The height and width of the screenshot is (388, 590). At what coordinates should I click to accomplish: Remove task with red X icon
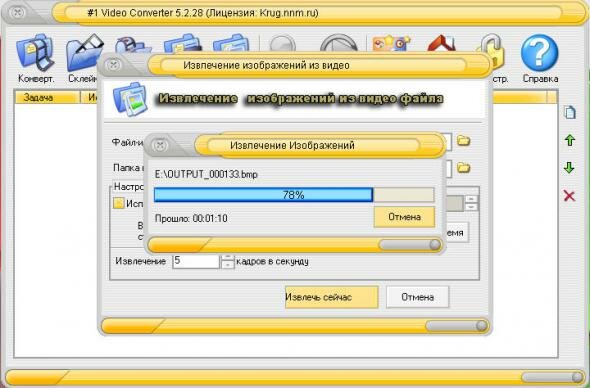tap(569, 196)
